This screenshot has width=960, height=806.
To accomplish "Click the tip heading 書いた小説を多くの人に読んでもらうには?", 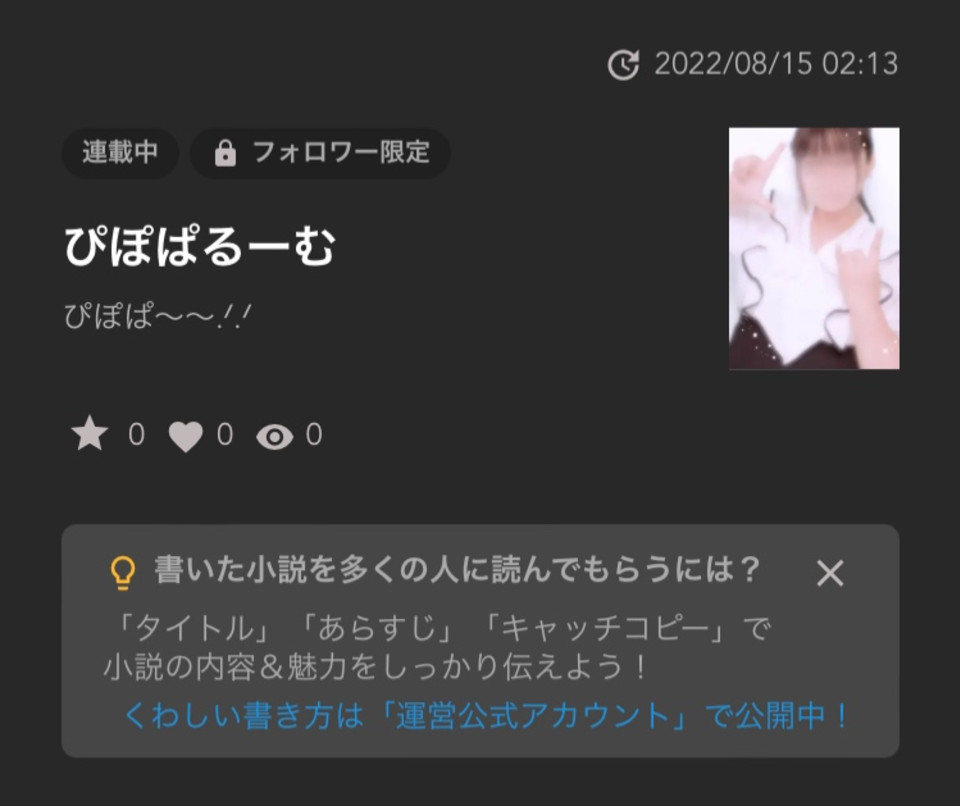I will point(457,570).
